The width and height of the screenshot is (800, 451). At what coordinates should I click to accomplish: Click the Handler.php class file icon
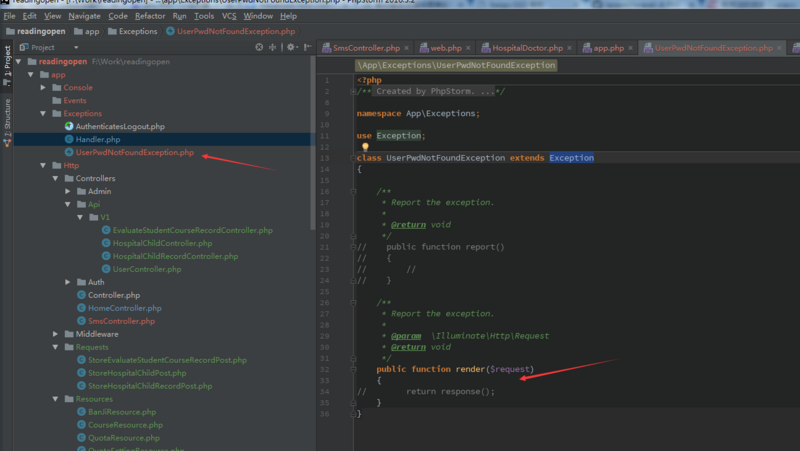coord(69,140)
